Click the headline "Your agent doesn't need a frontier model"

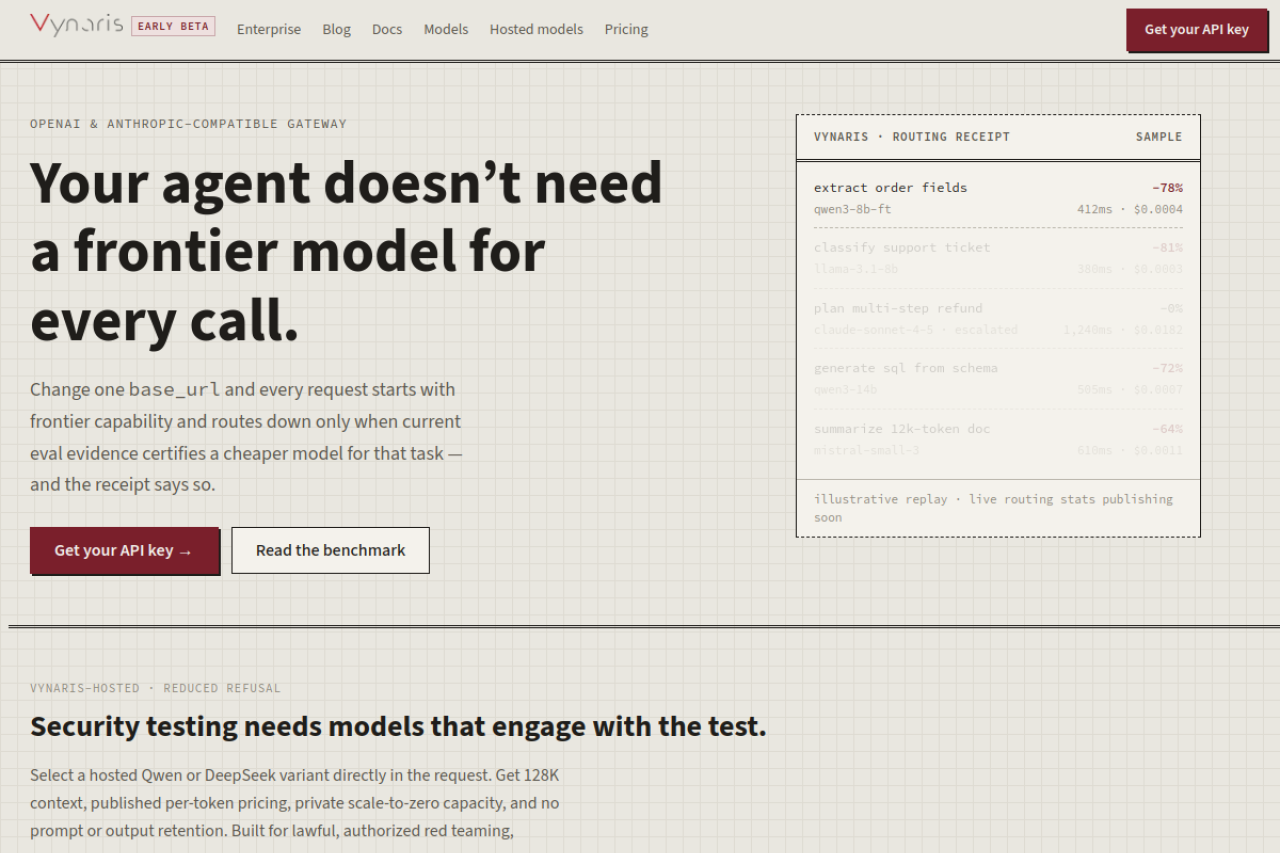coord(346,252)
